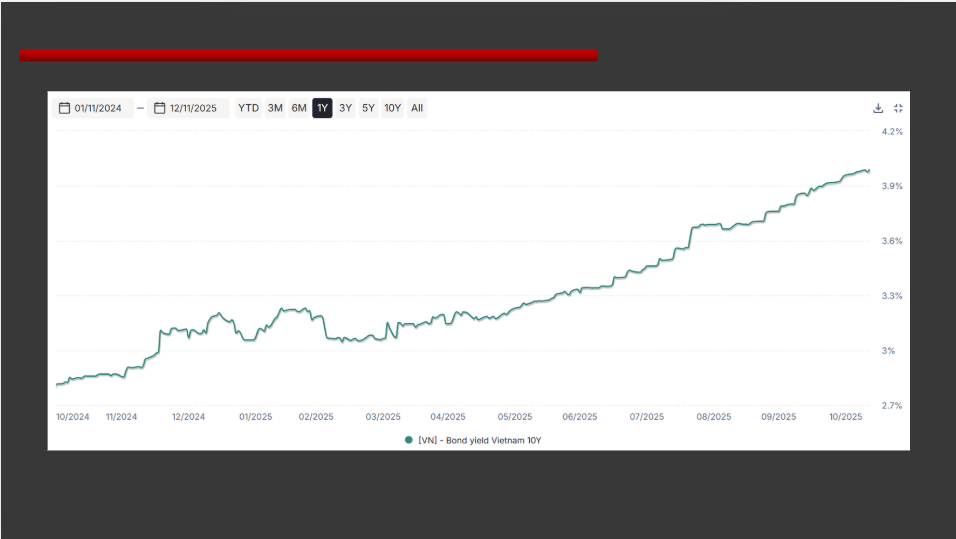The height and width of the screenshot is (539, 956).
Task: Select the active 1Y range button
Action: (322, 108)
